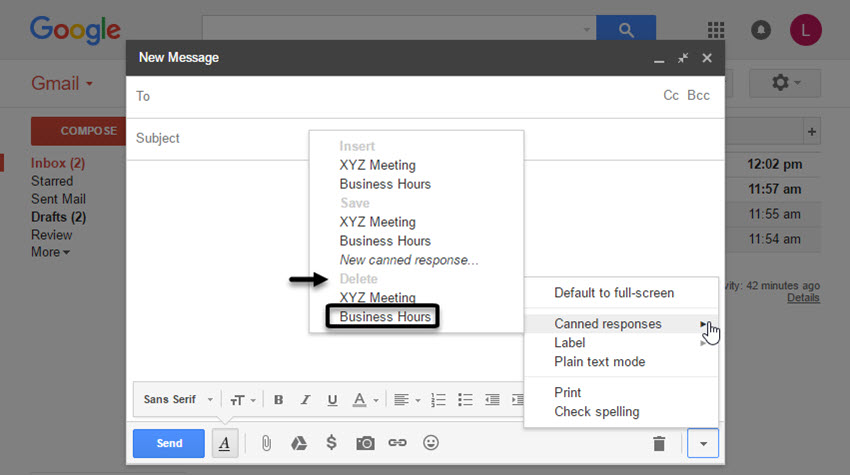Insert Business Hours canned response
Viewport: 850px width, 475px height.
(x=385, y=184)
